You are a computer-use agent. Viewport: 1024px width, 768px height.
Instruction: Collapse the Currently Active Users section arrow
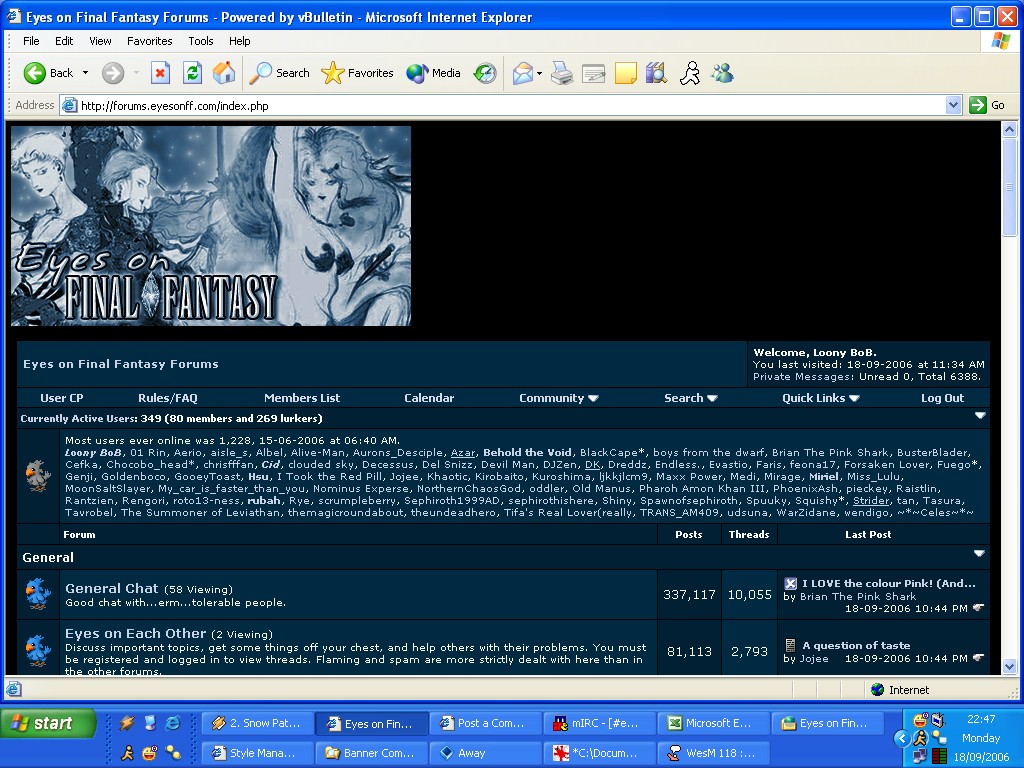point(980,415)
